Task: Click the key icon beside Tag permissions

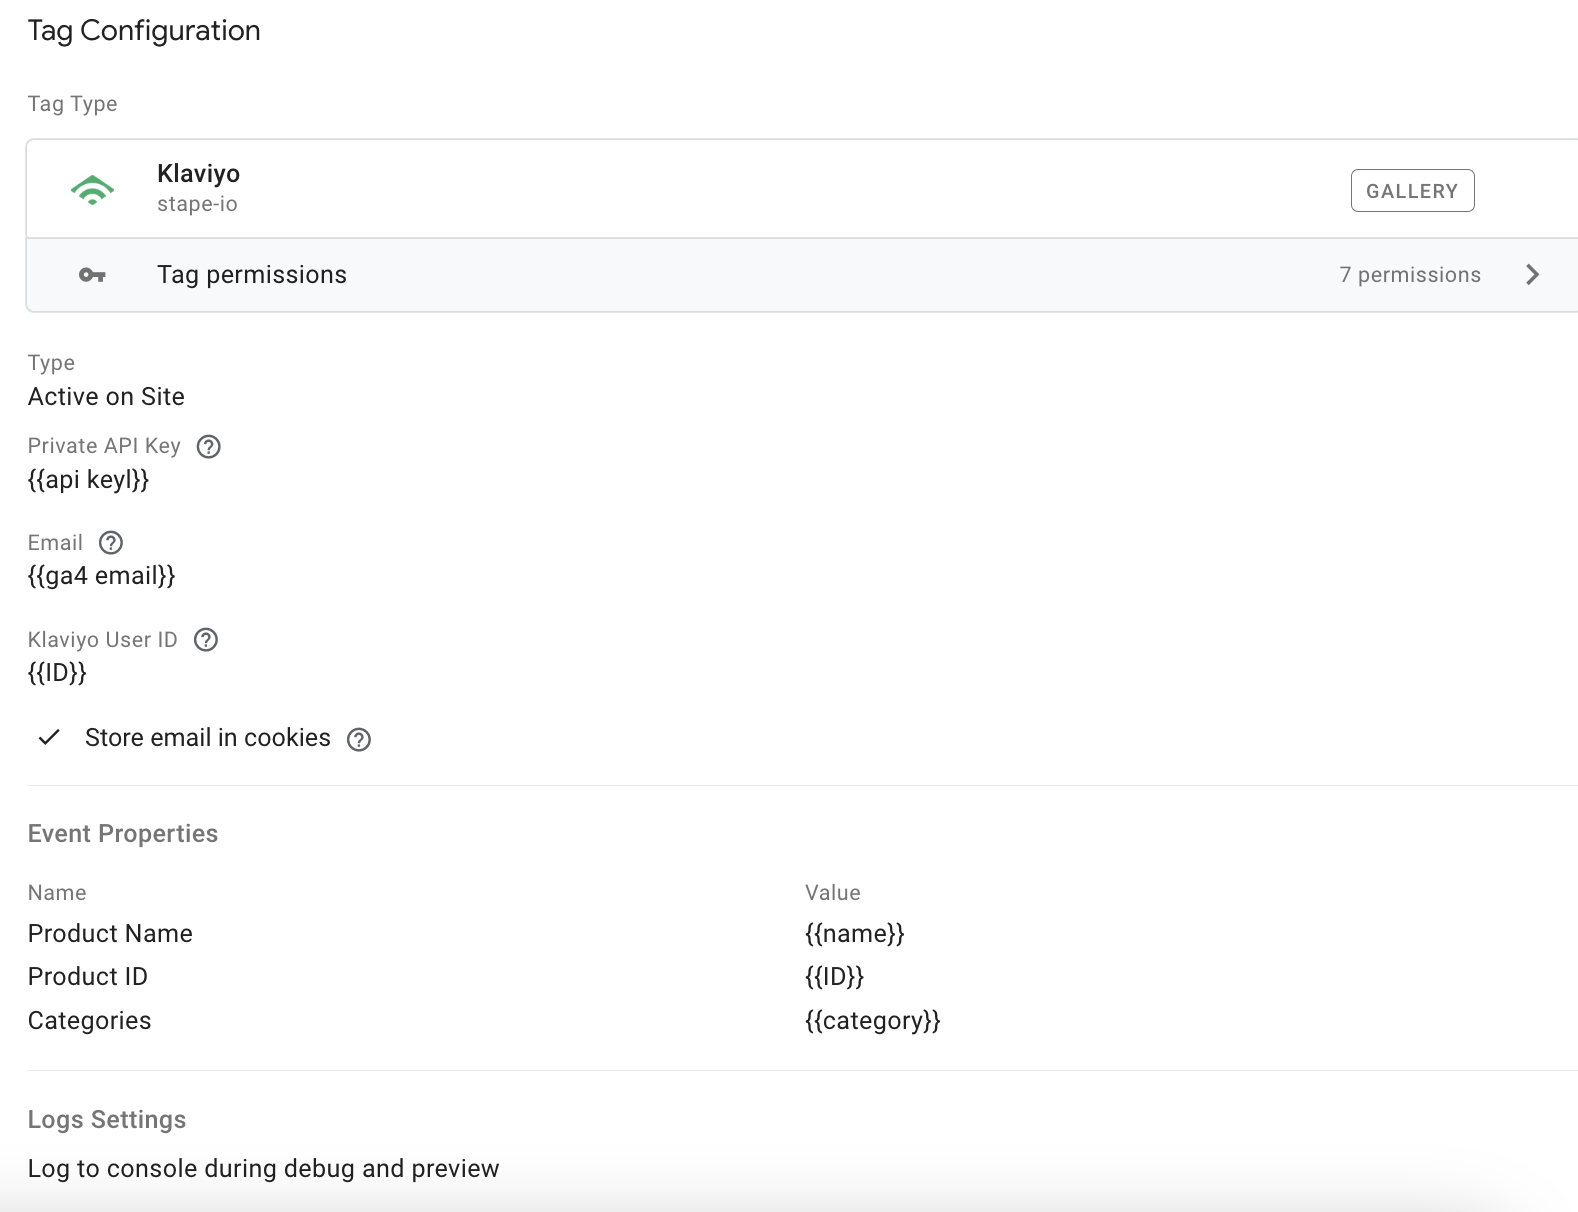Action: point(92,275)
